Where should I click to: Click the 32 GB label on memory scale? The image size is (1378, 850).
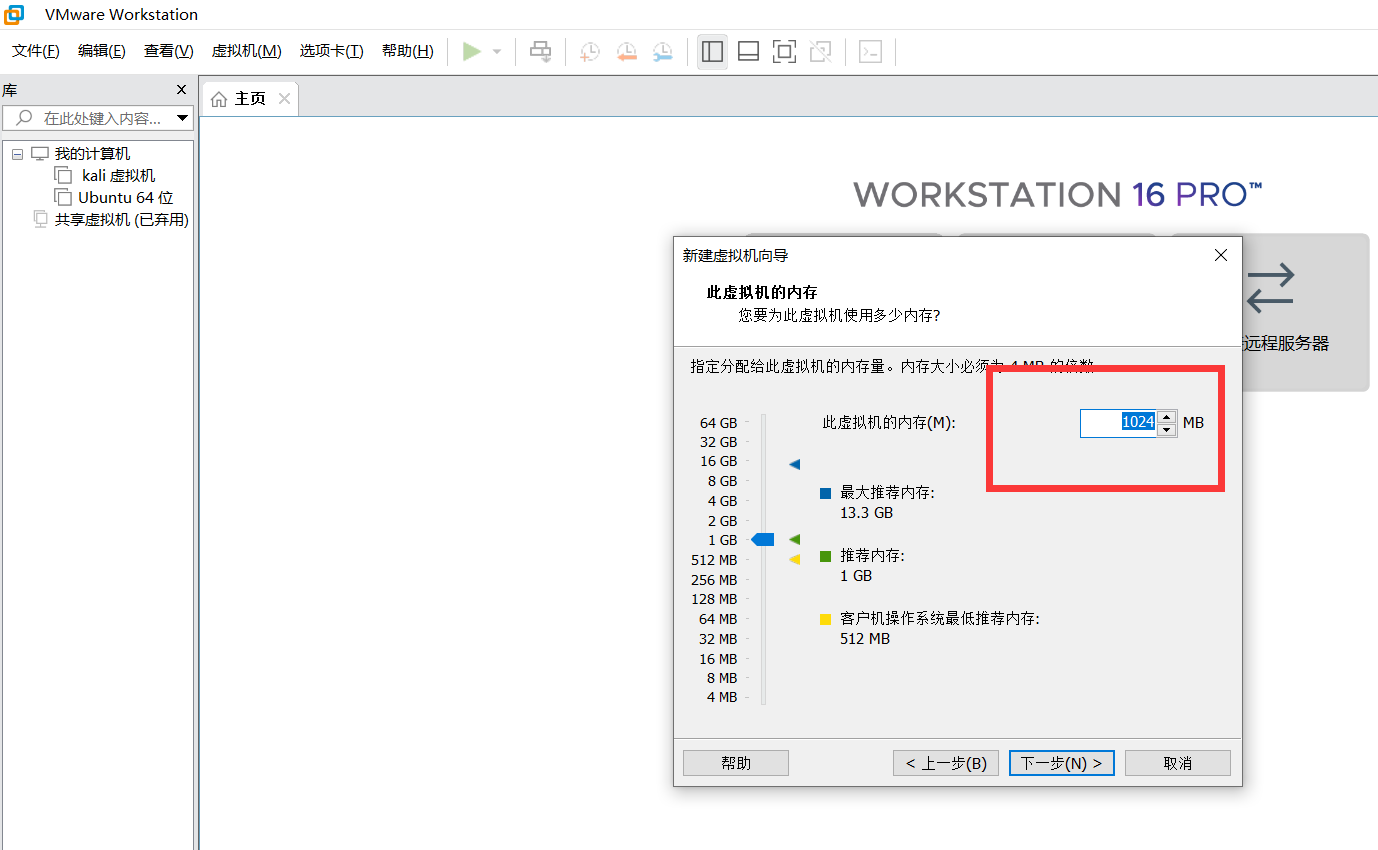(x=718, y=442)
